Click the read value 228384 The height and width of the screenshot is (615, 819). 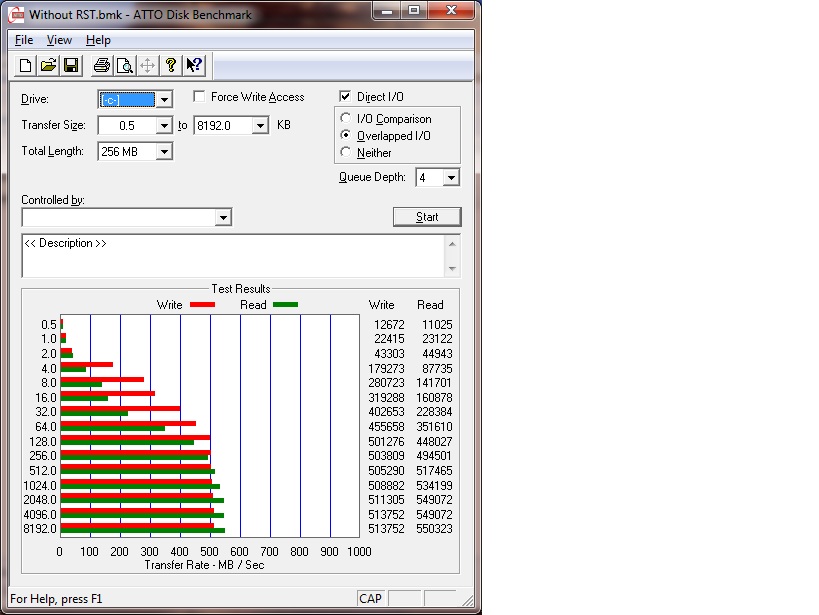(434, 412)
